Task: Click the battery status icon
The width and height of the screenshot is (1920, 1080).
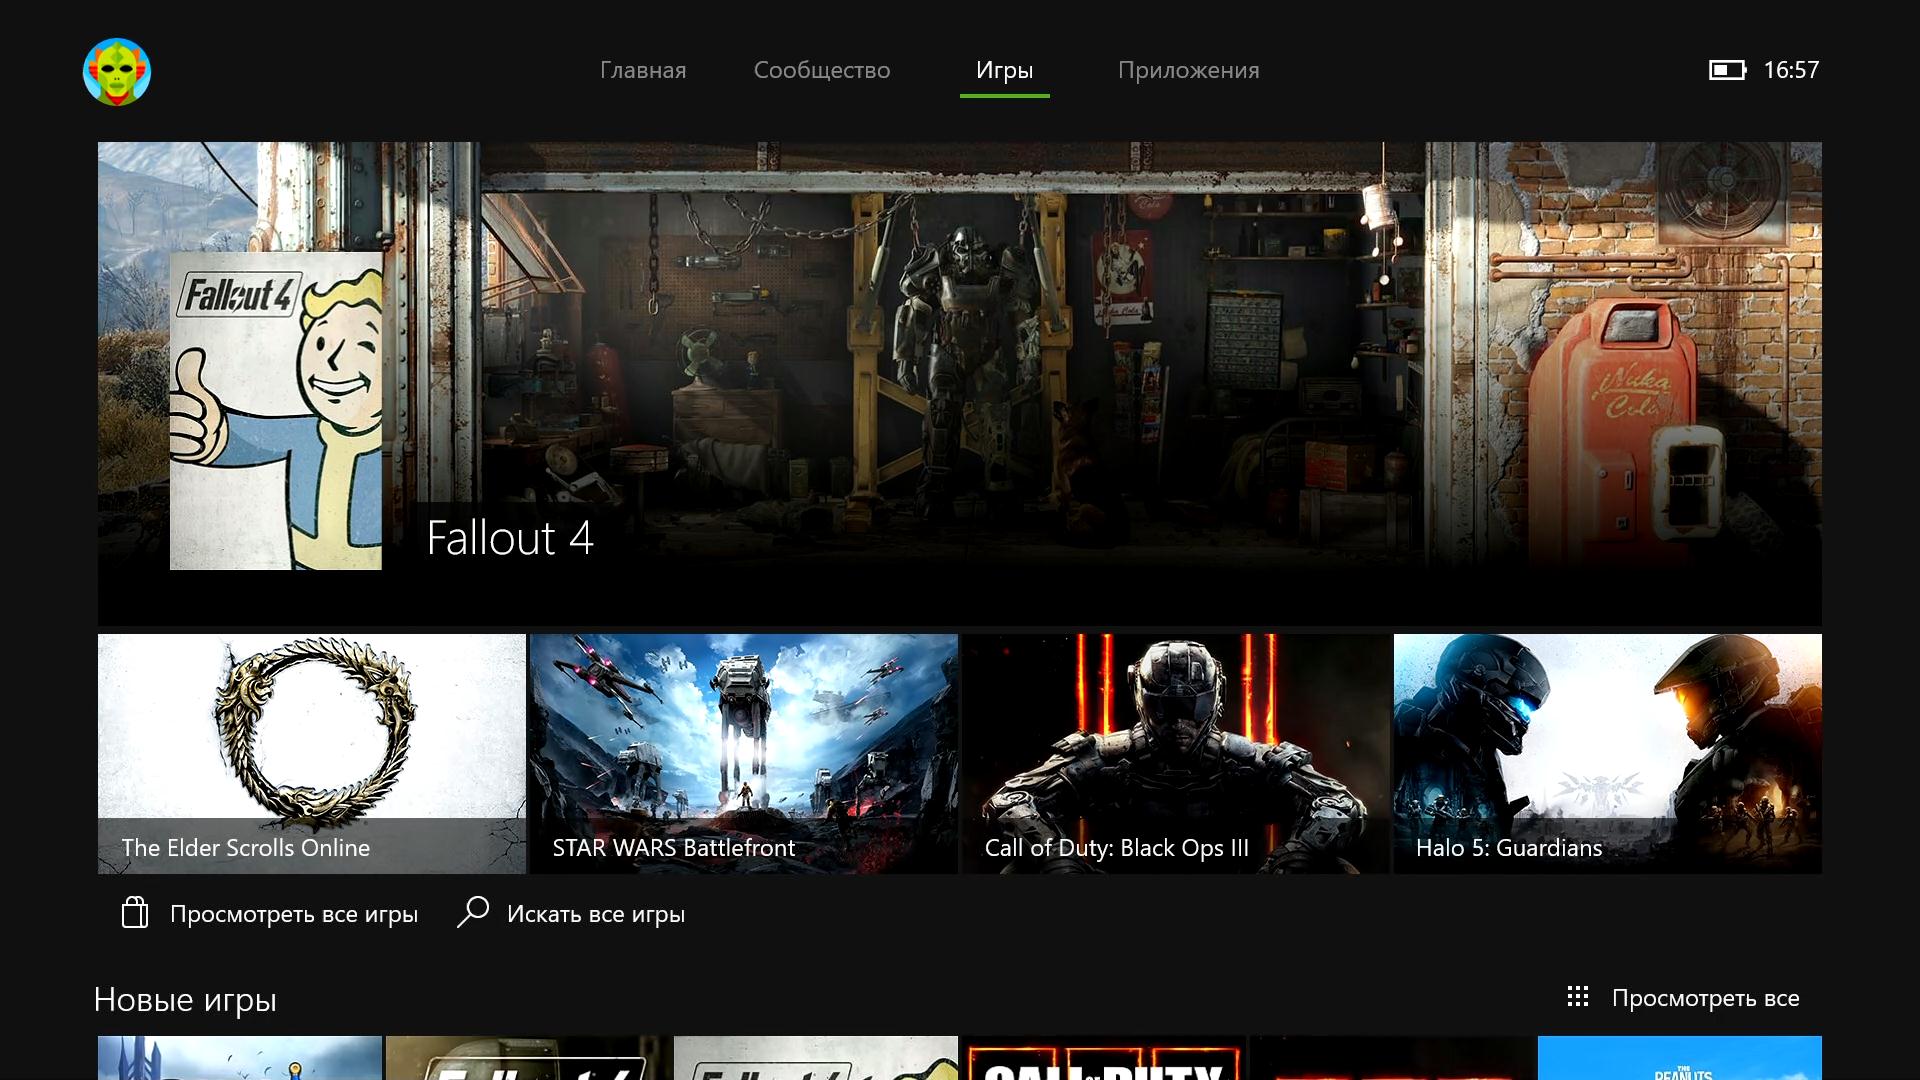Action: pyautogui.click(x=1727, y=70)
